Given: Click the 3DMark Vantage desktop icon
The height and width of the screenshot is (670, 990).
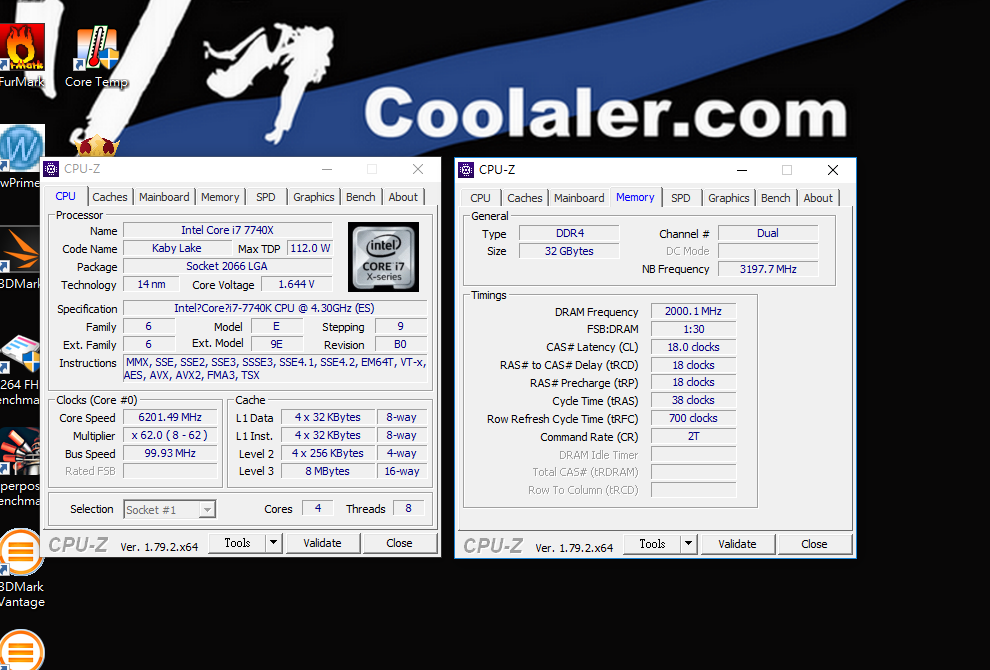Looking at the screenshot, I should click(x=22, y=568).
